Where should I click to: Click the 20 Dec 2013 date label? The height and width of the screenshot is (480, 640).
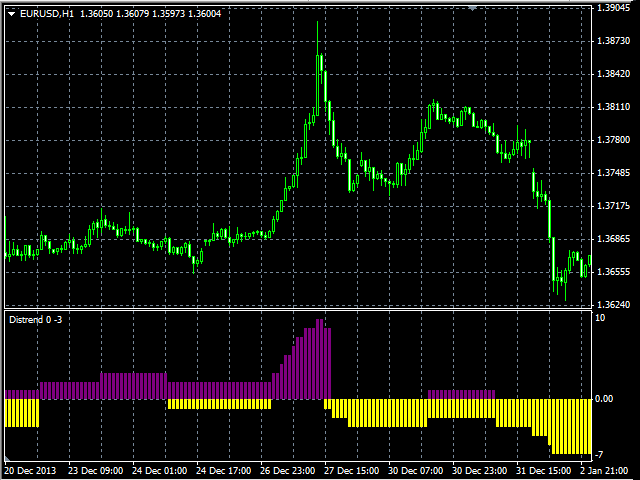point(30,471)
